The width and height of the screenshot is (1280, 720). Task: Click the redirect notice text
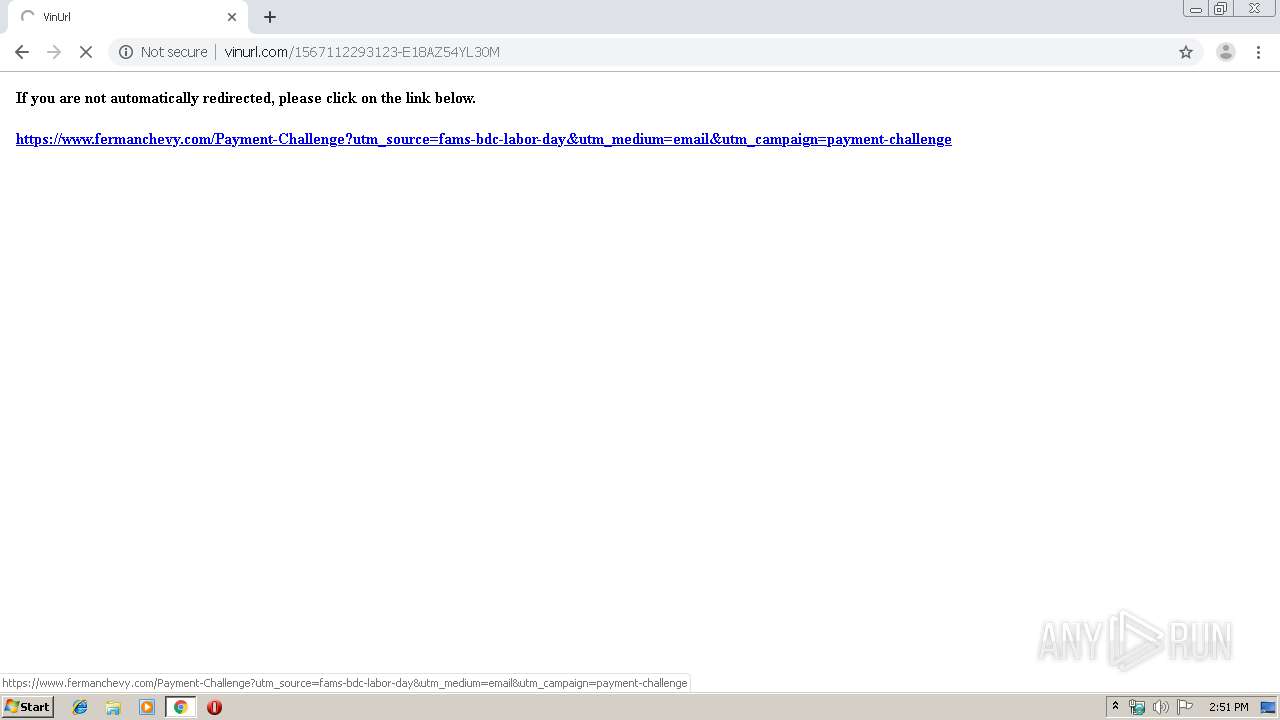click(246, 98)
